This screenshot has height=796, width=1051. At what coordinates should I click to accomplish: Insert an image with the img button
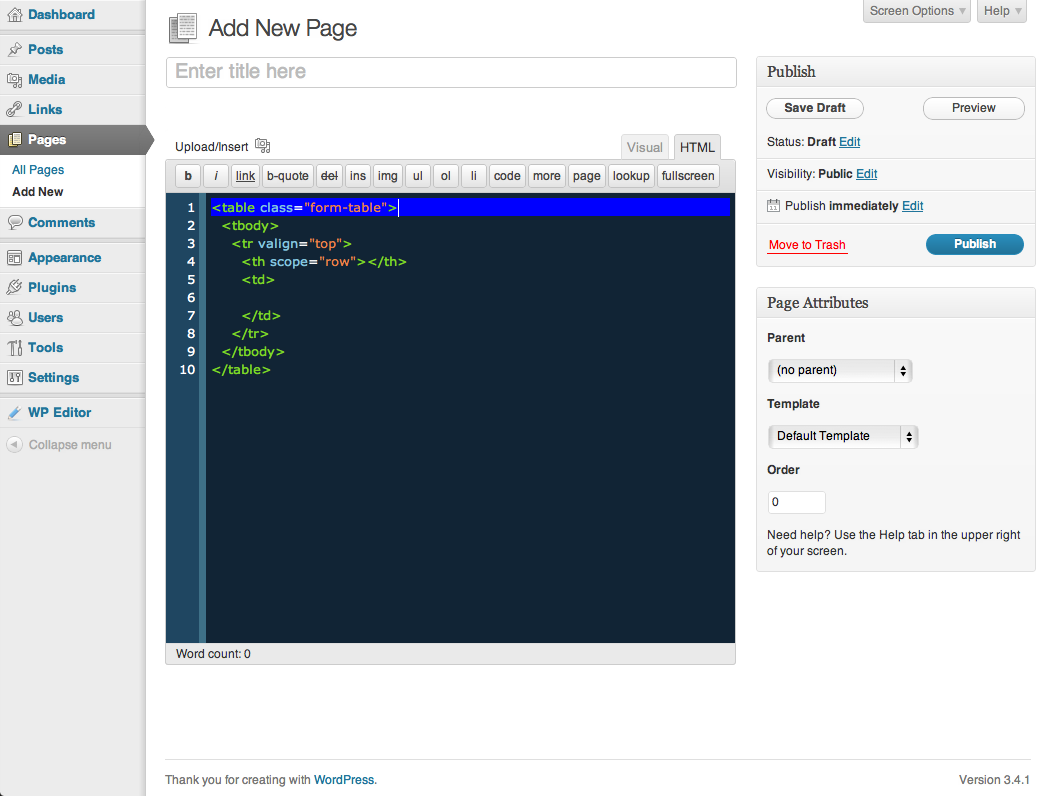pos(387,175)
